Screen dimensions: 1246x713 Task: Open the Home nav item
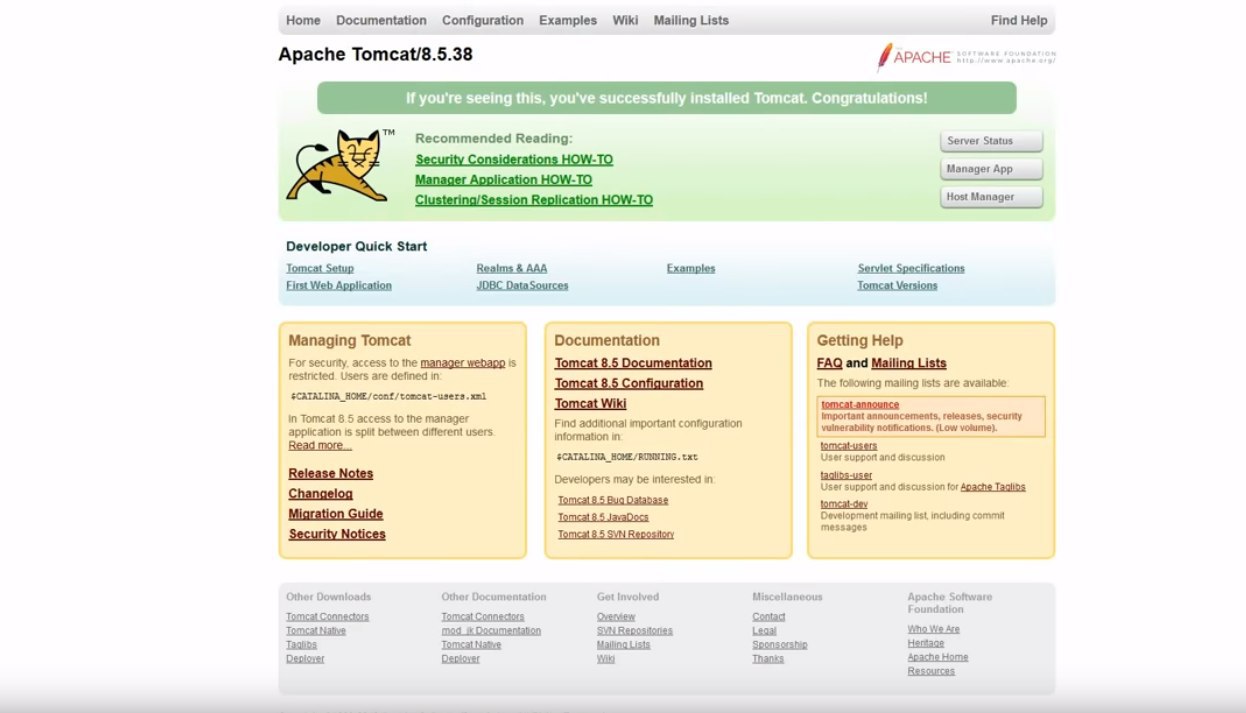303,20
